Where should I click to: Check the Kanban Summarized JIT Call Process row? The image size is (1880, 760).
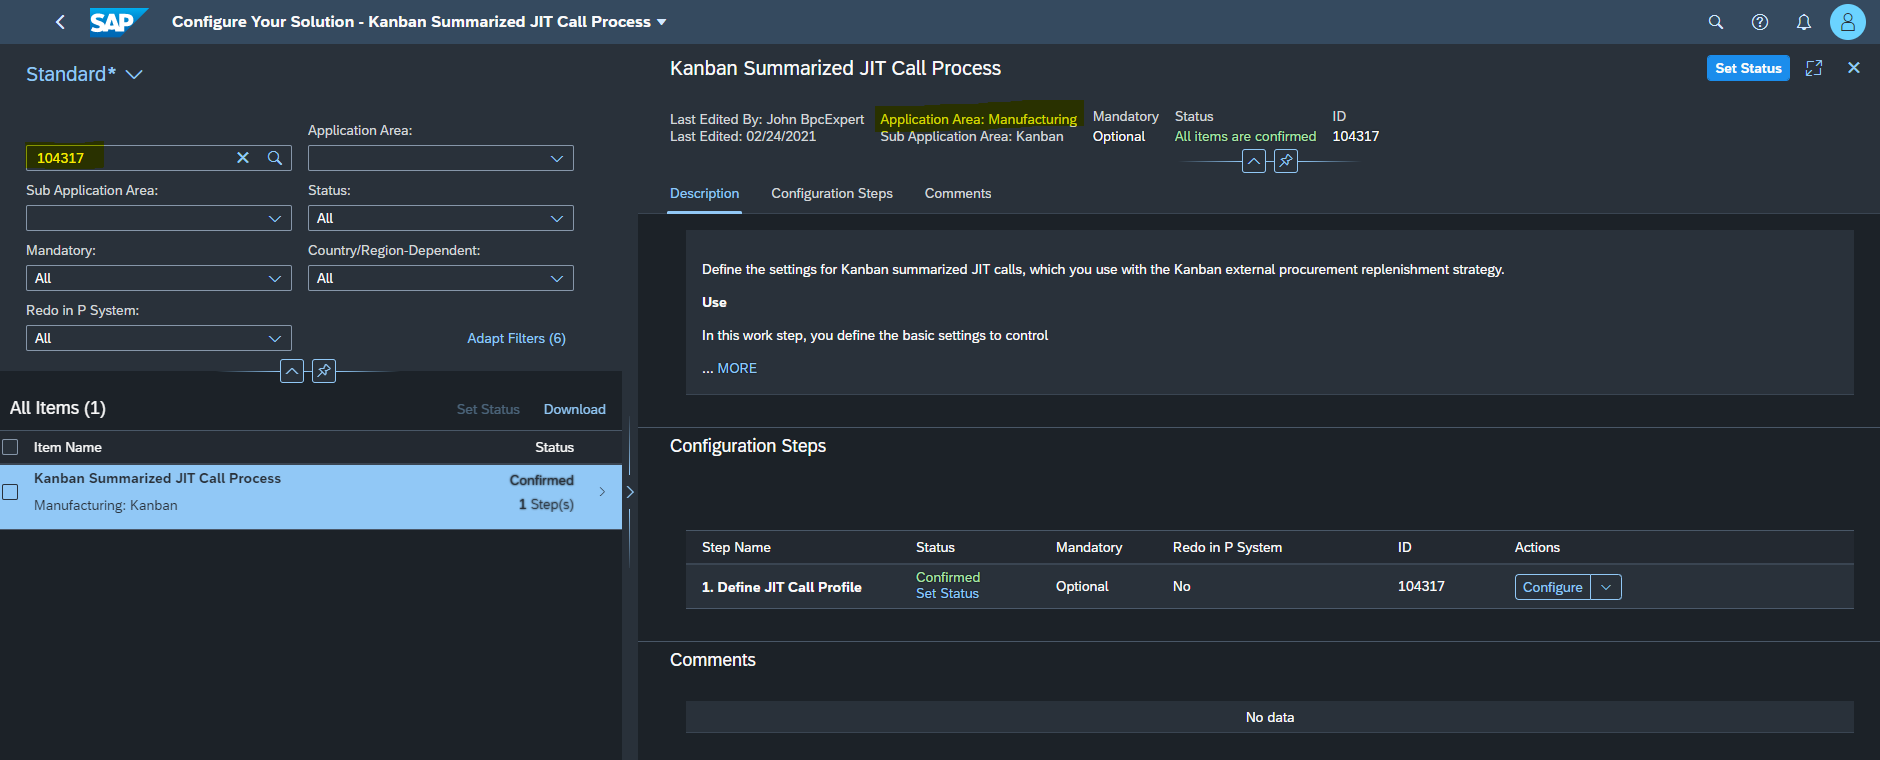(10, 492)
